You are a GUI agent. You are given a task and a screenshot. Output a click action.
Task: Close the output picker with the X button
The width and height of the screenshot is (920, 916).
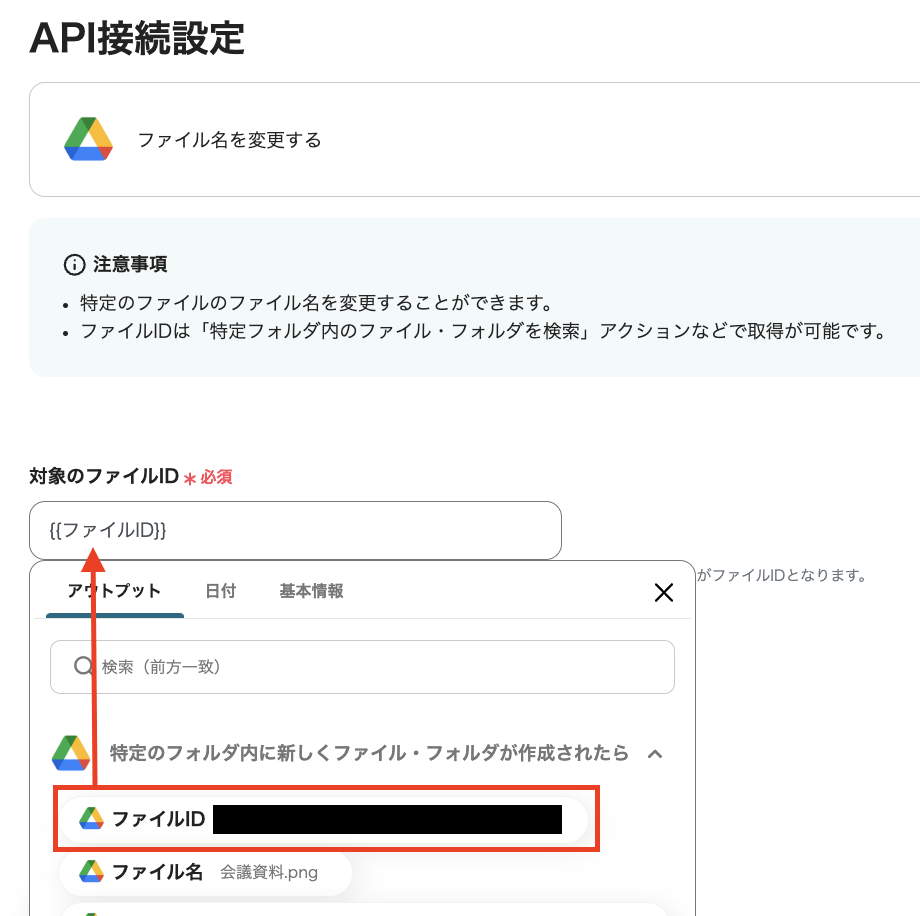click(664, 592)
